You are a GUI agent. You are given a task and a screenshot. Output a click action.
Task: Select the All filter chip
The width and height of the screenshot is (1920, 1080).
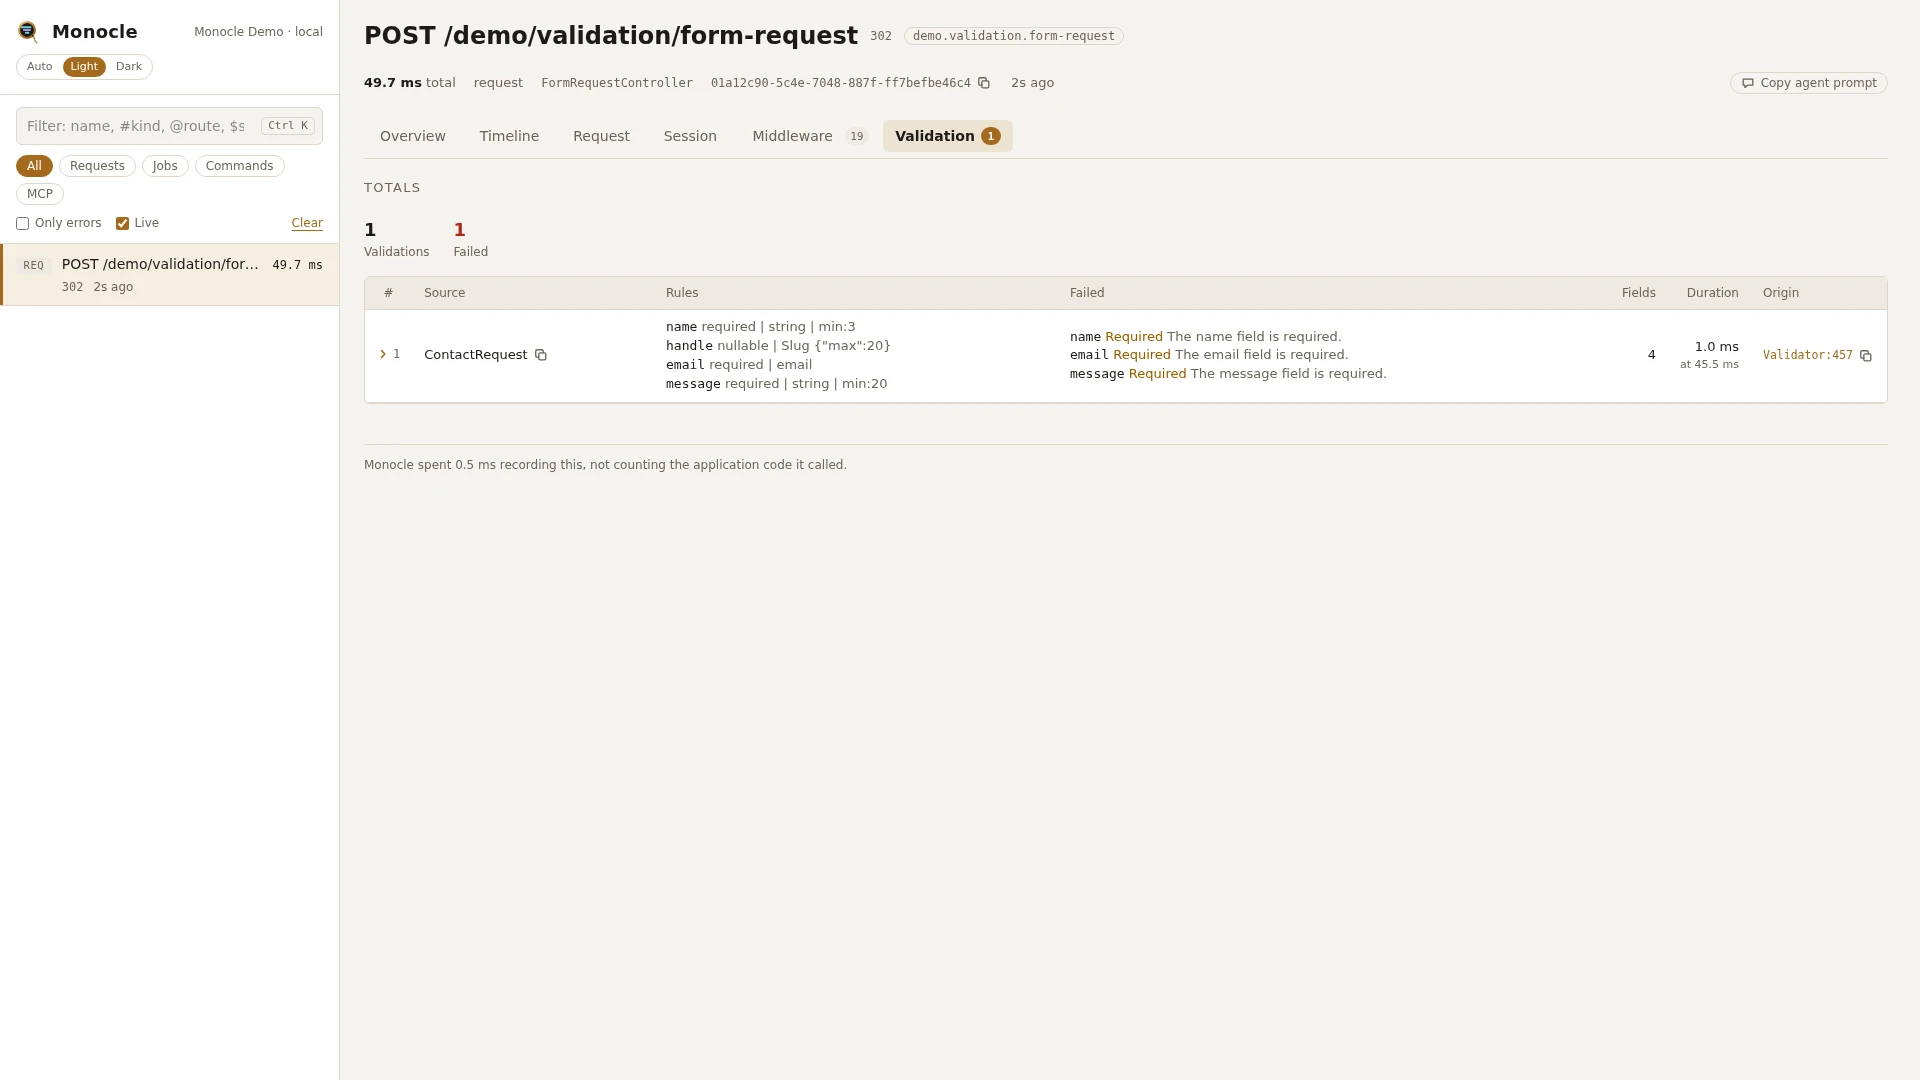click(x=34, y=166)
